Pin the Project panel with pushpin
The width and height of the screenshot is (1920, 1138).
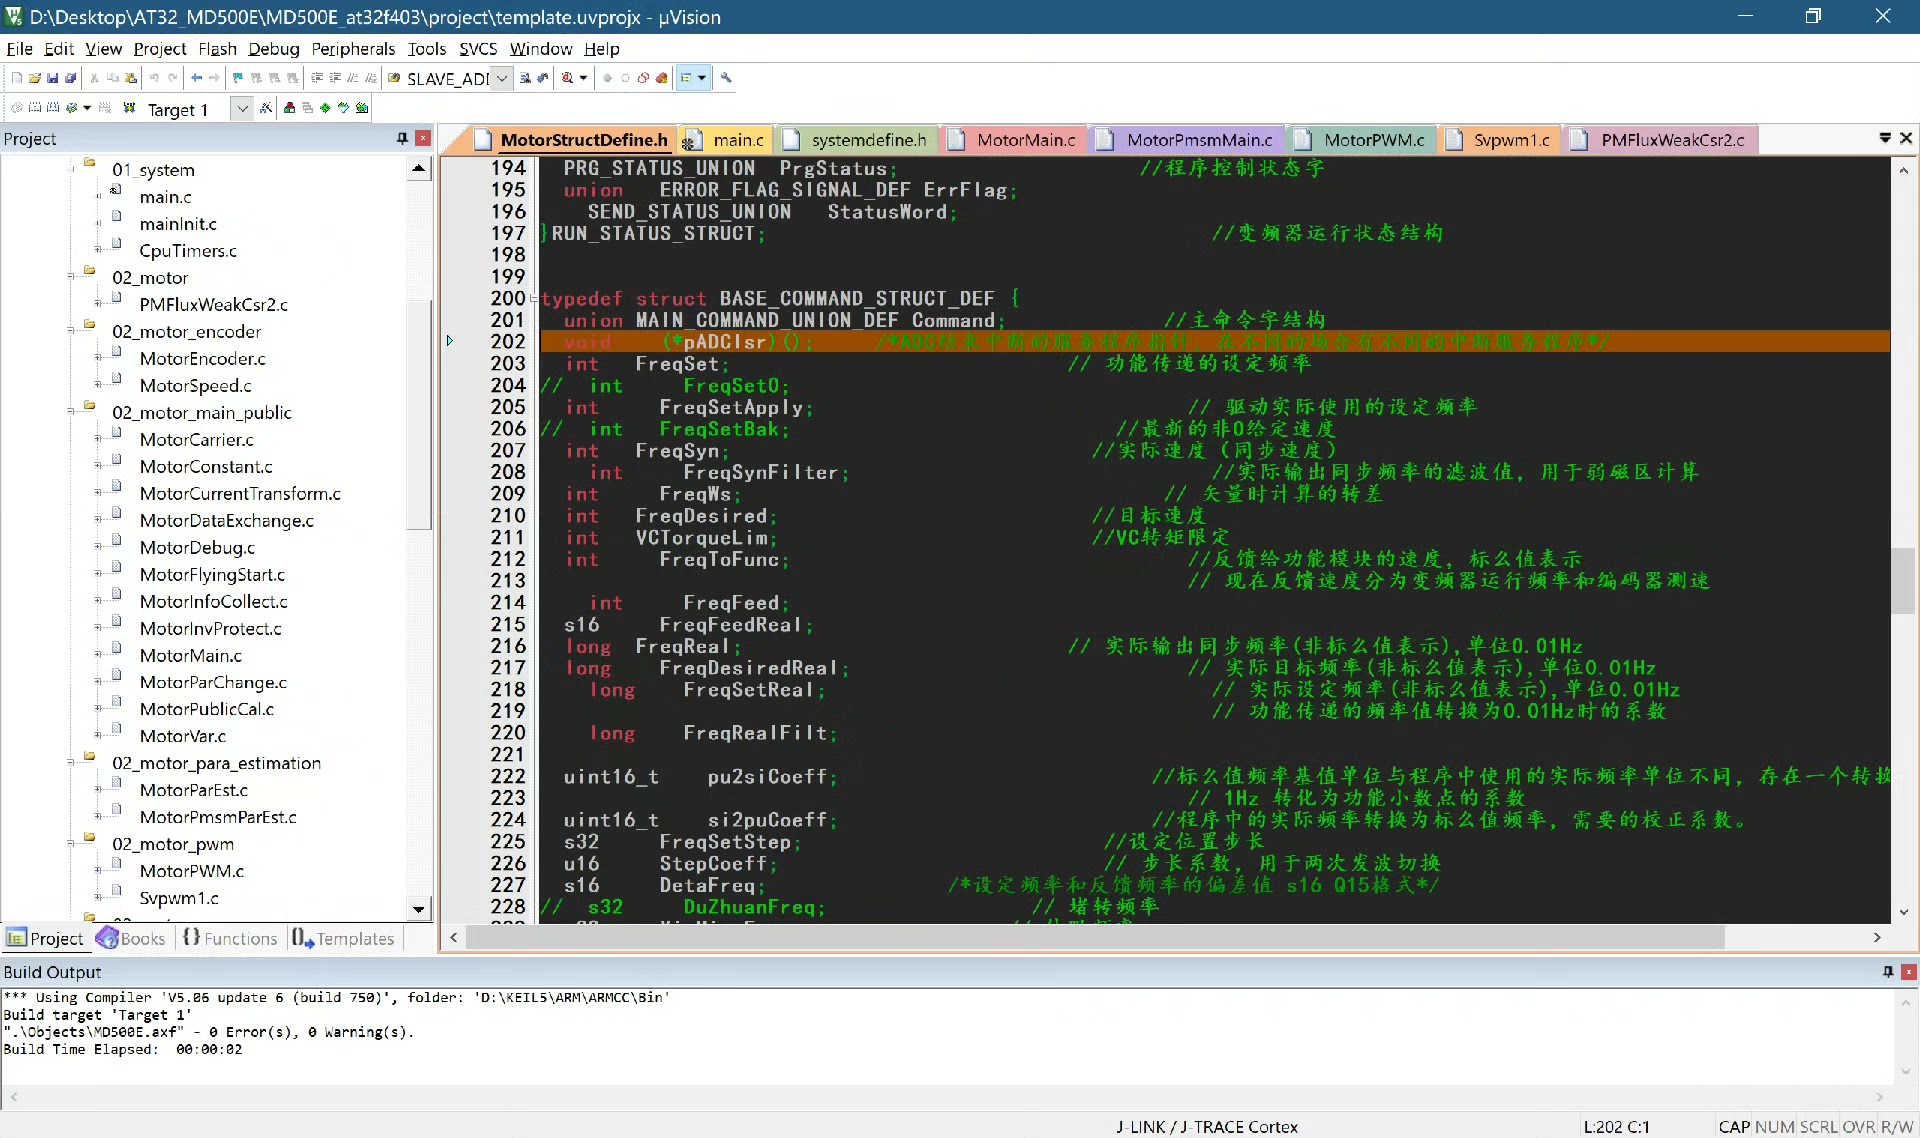pyautogui.click(x=402, y=139)
